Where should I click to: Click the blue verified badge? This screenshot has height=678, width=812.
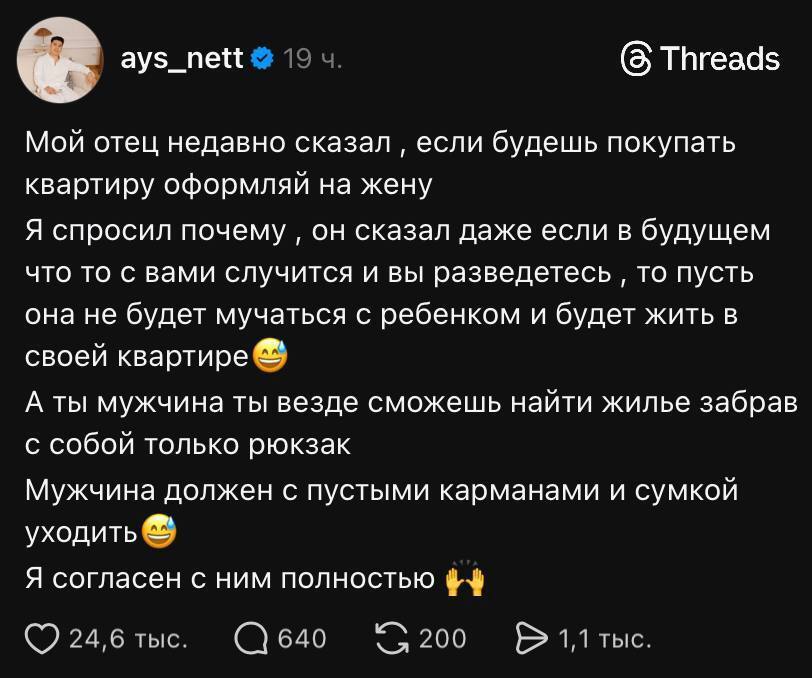coord(262,58)
